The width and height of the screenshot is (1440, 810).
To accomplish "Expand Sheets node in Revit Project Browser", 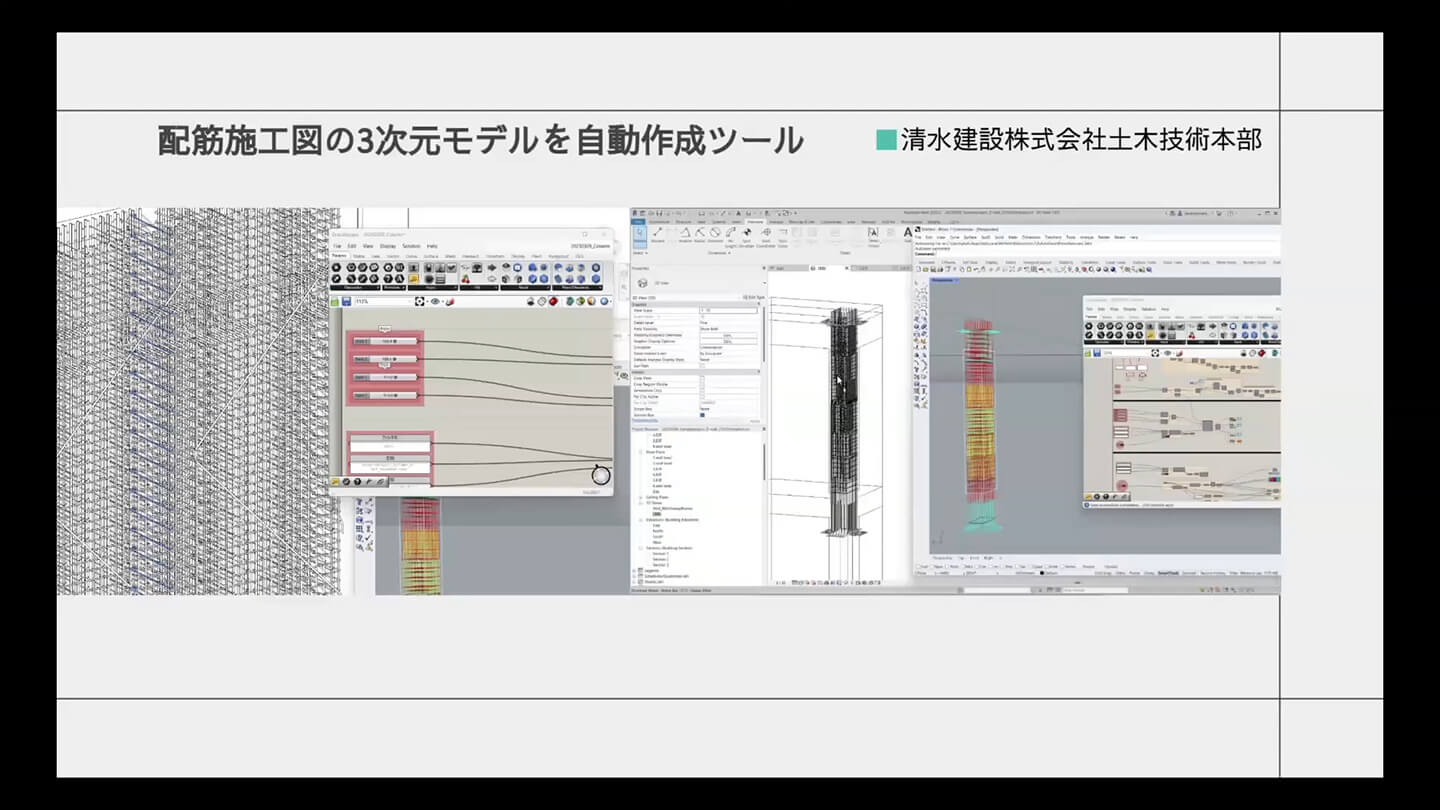I will tap(634, 582).
